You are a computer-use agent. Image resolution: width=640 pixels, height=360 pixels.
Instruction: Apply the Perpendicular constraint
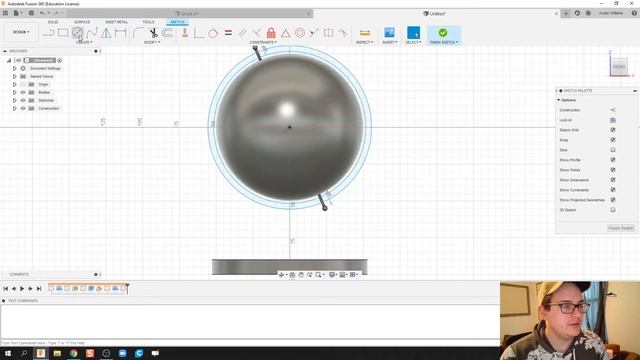point(257,33)
